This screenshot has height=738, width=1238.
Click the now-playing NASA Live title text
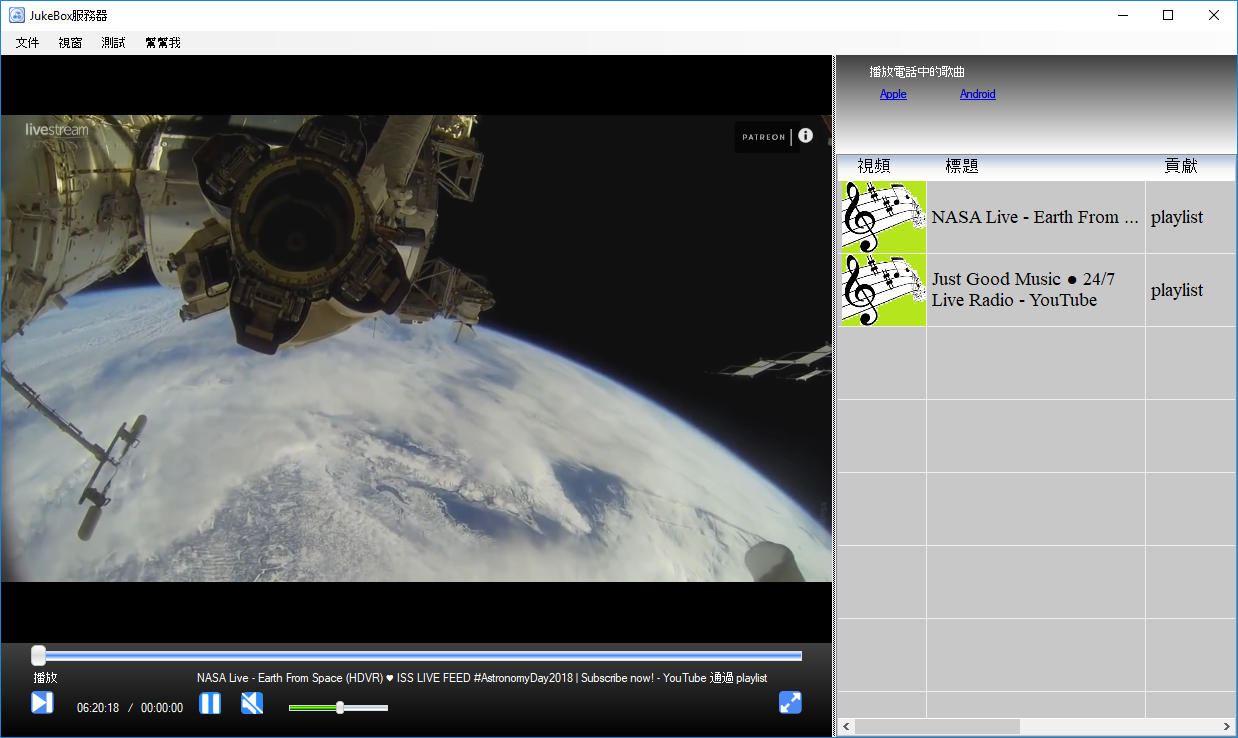[x=482, y=678]
